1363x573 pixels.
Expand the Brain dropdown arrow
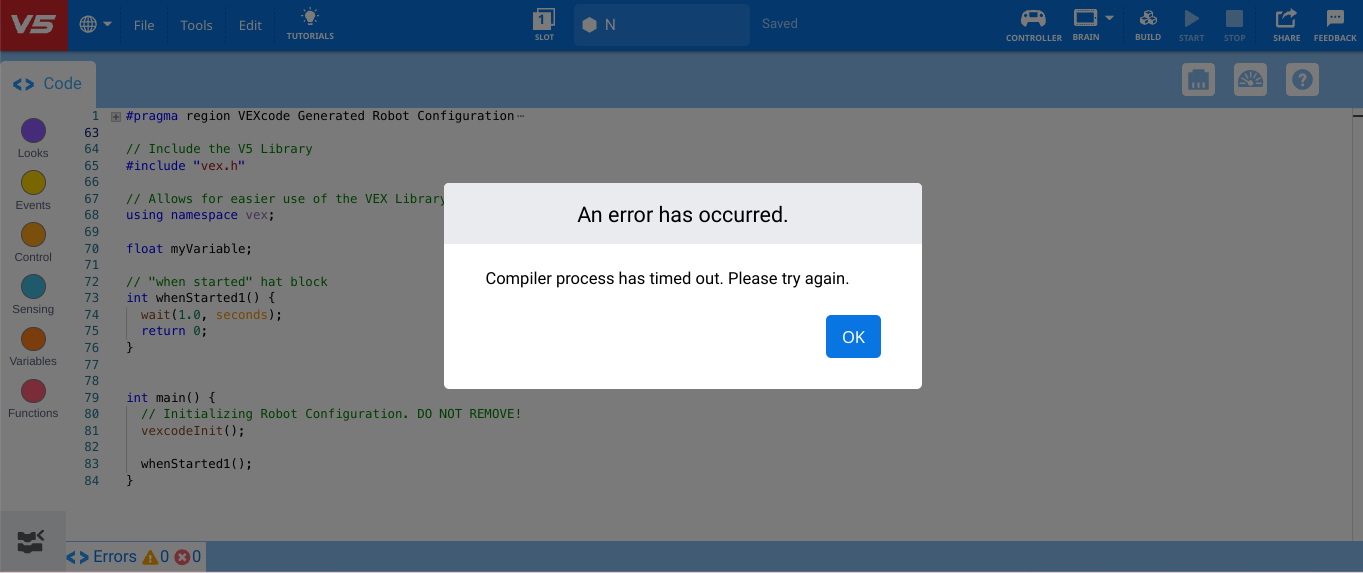click(1110, 18)
